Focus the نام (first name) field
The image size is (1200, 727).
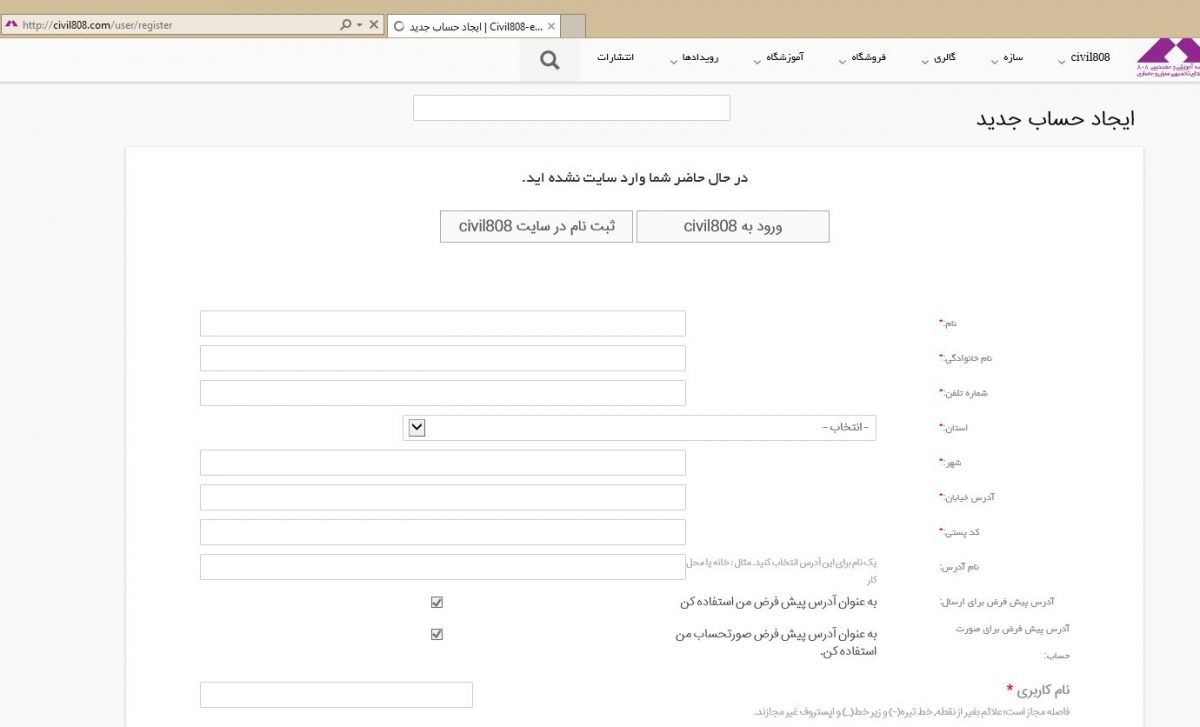pyautogui.click(x=443, y=323)
